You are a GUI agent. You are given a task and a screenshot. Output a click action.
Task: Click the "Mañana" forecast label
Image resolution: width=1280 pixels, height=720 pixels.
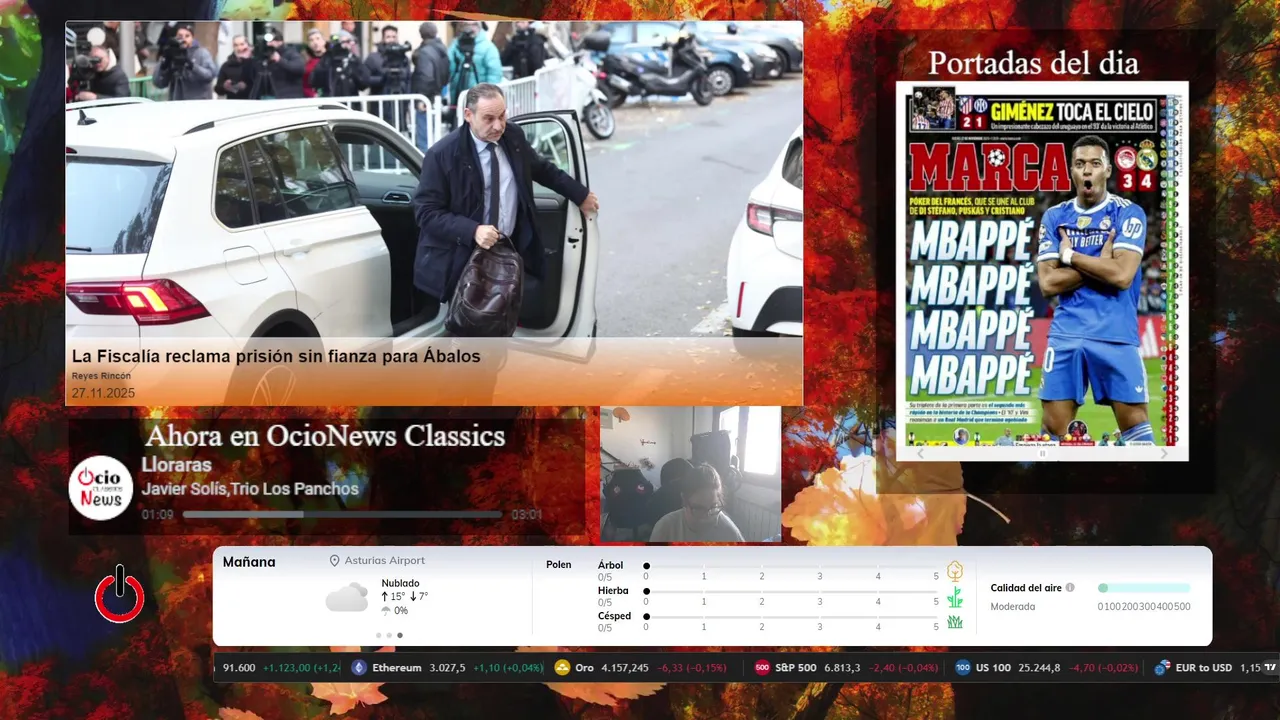point(249,562)
